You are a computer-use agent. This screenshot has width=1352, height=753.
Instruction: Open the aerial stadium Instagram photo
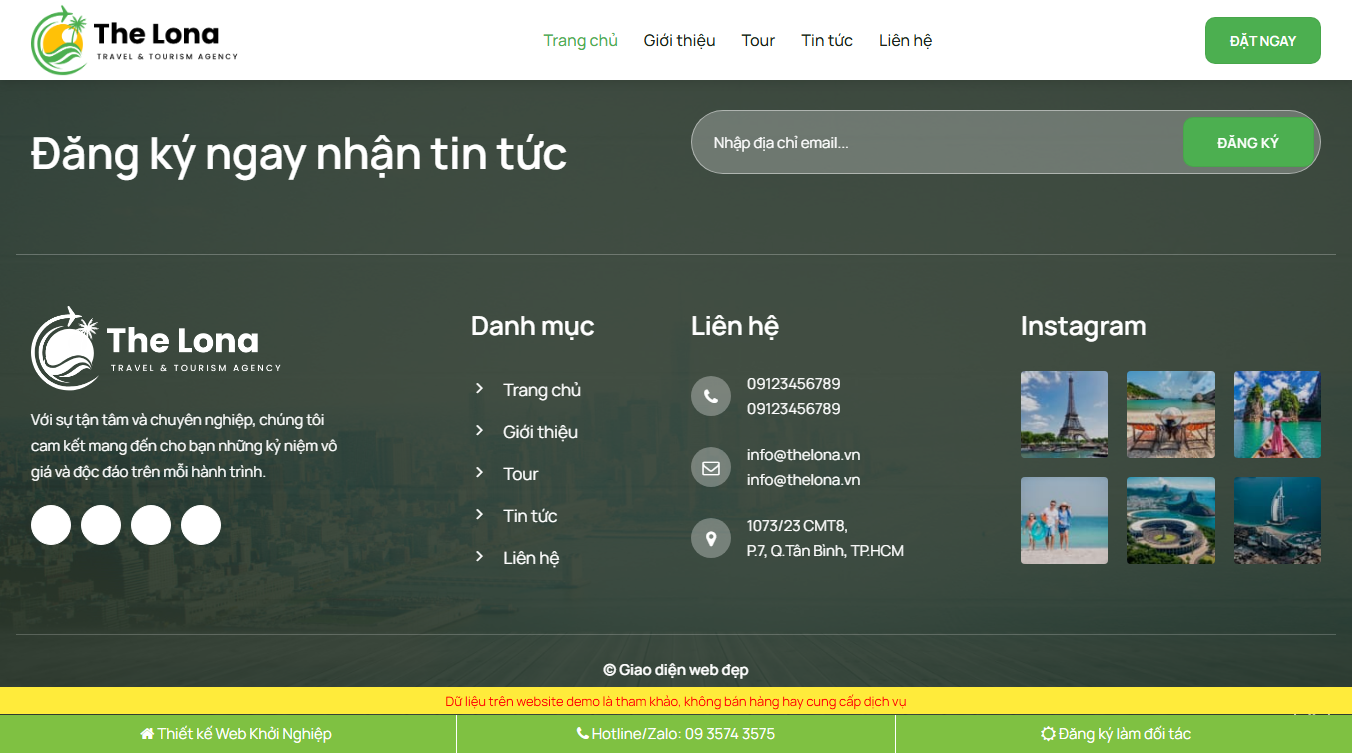(1171, 520)
